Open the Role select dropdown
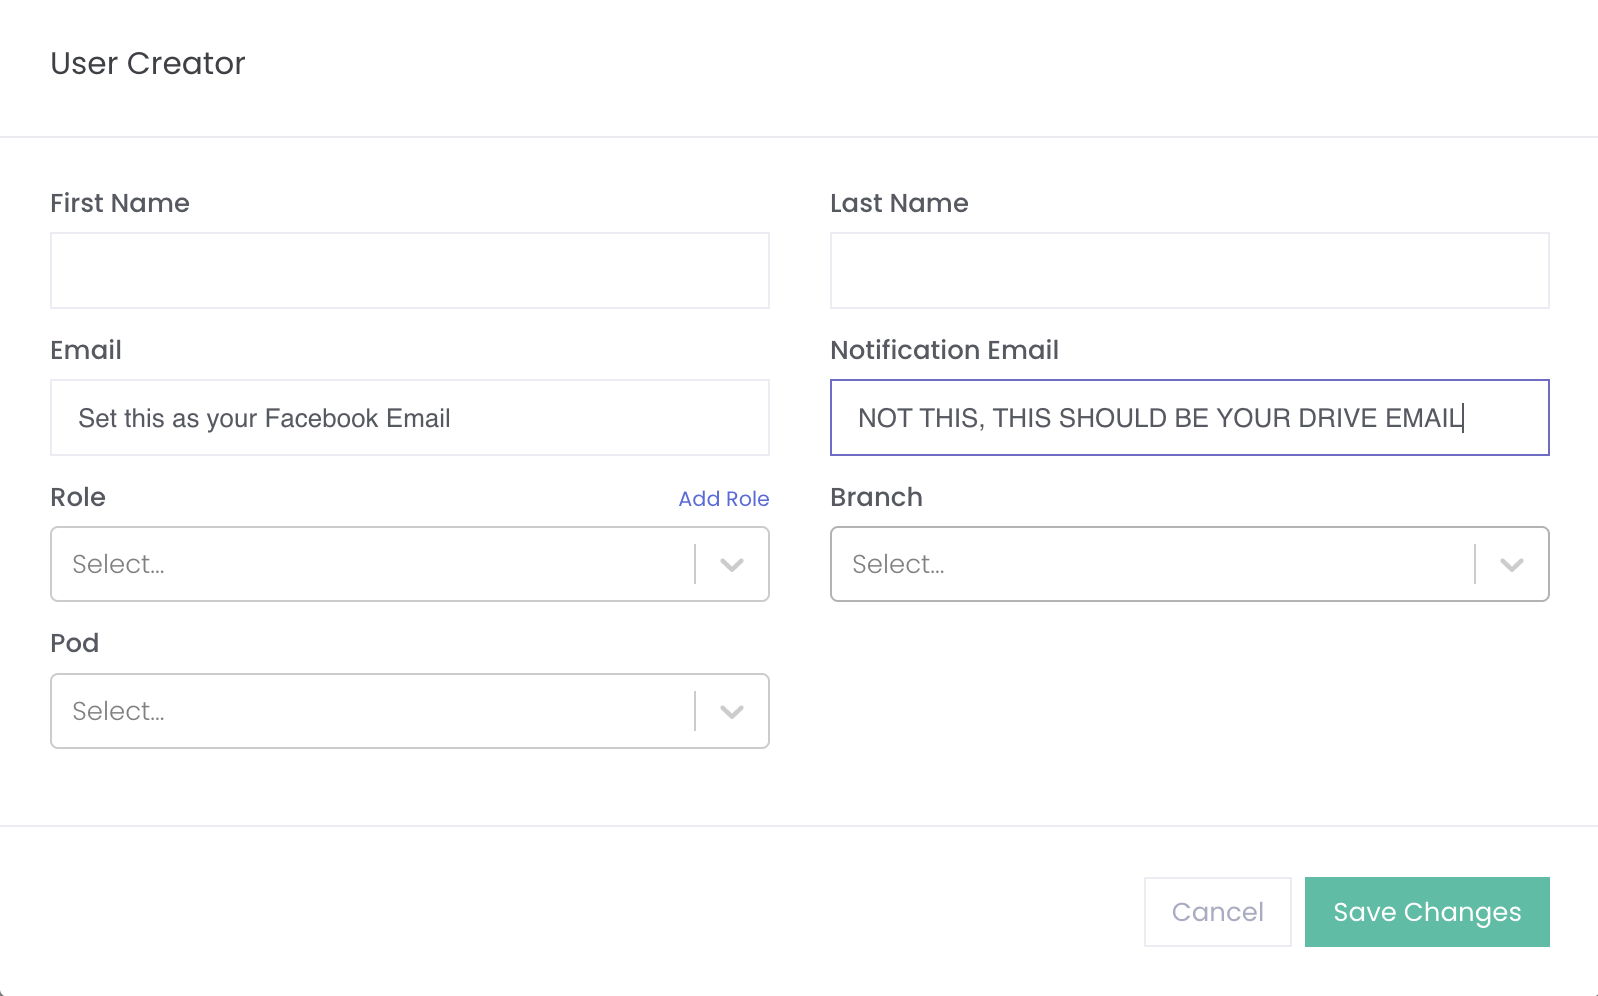This screenshot has width=1598, height=996. pos(370,564)
